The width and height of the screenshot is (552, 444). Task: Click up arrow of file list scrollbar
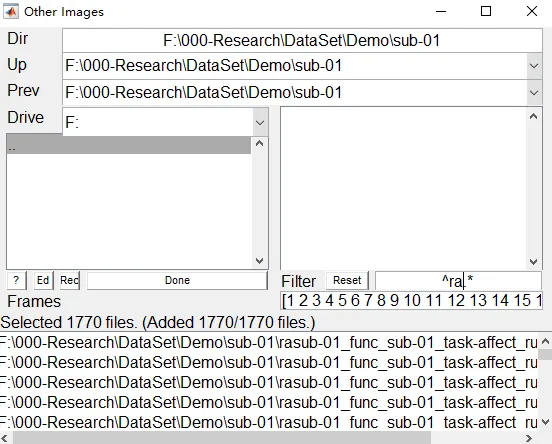tap(534, 116)
